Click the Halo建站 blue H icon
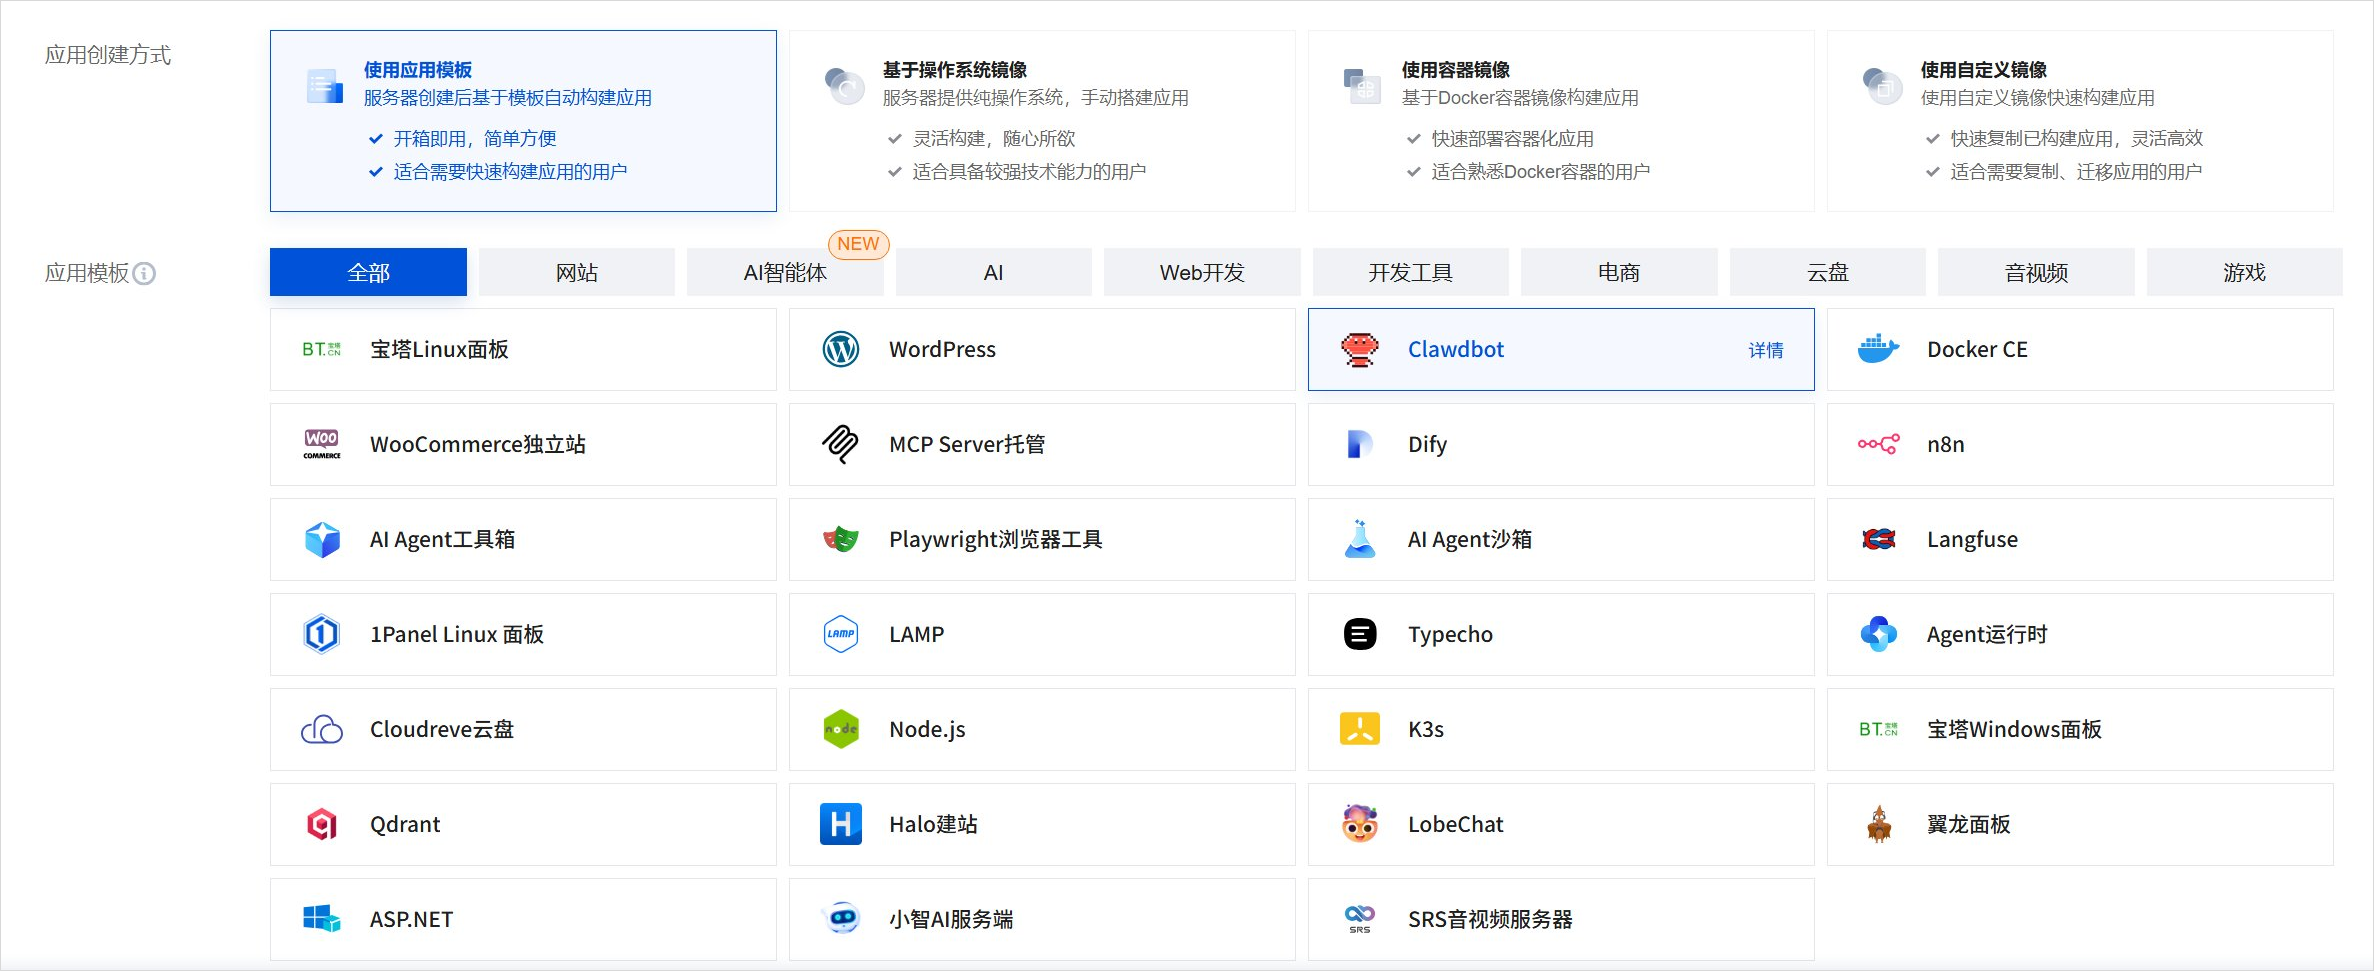Viewport: 2374px width, 971px height. coord(840,824)
